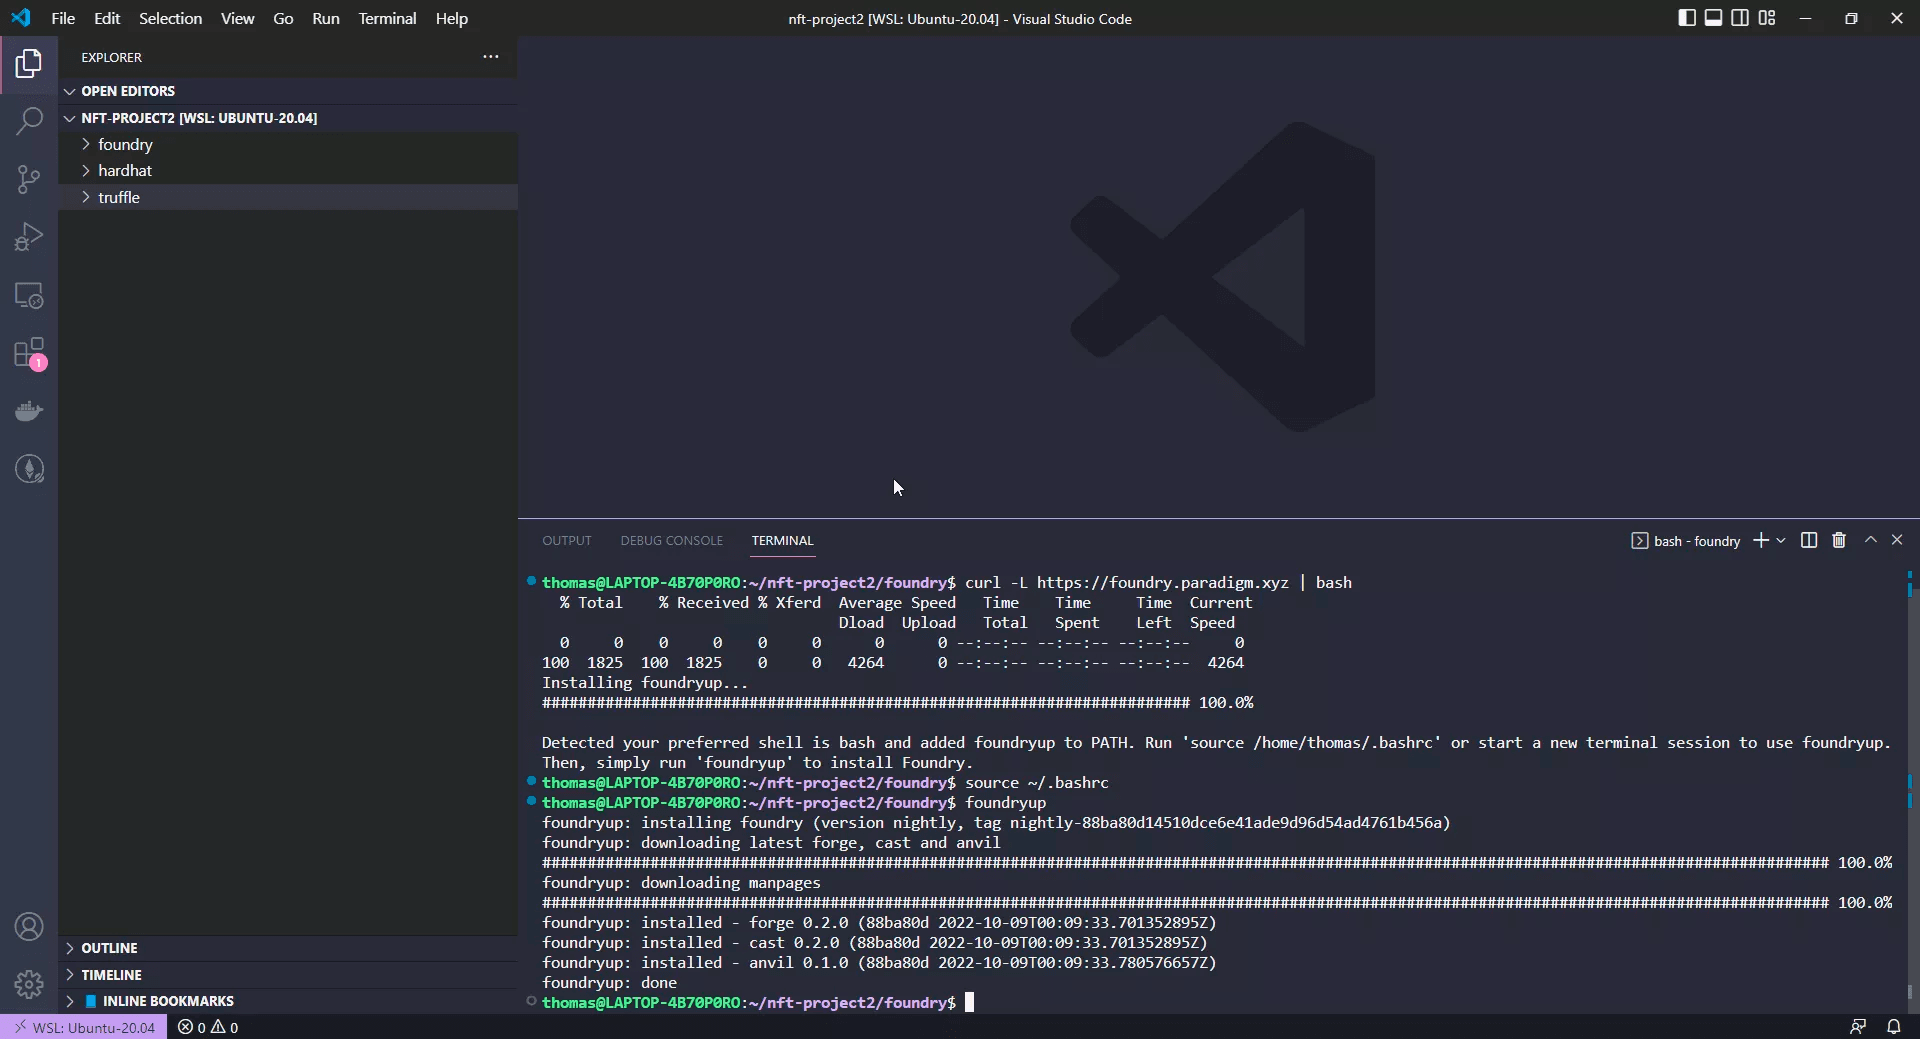Open errors and warnings status item
This screenshot has height=1039, width=1920.
208,1027
